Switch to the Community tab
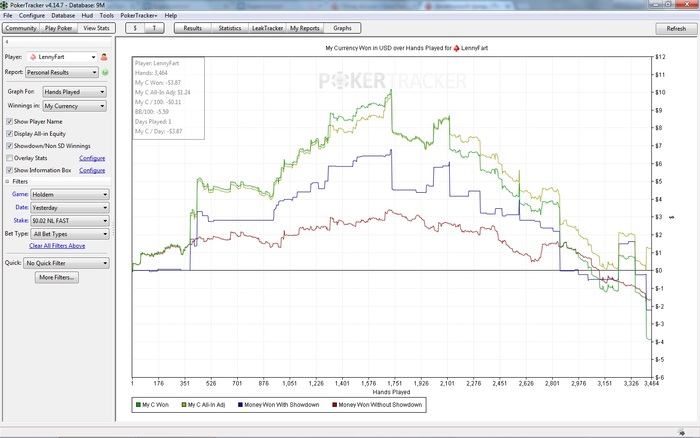 pyautogui.click(x=21, y=28)
